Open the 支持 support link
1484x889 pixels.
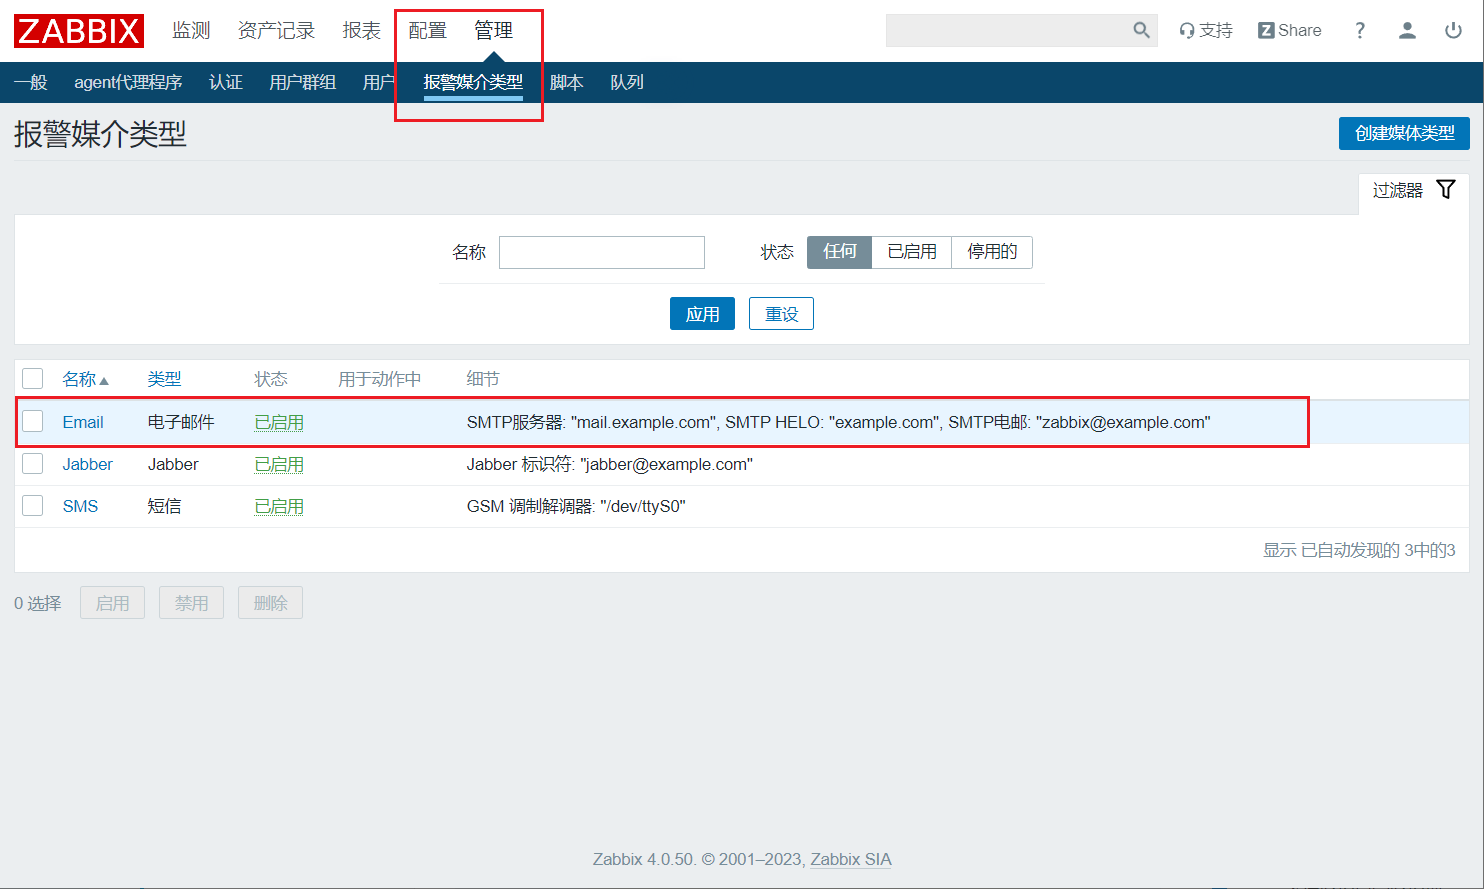1206,30
